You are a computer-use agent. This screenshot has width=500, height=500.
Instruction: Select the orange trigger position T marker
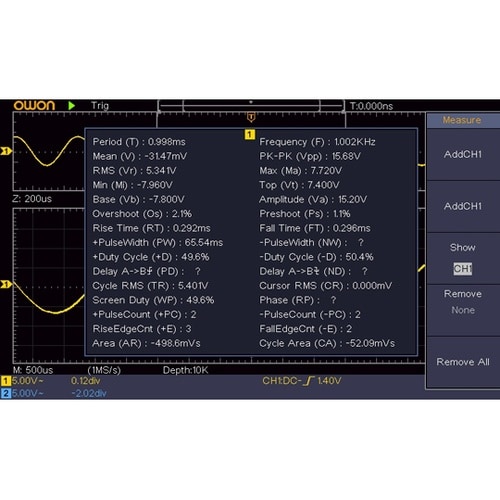tap(251, 117)
